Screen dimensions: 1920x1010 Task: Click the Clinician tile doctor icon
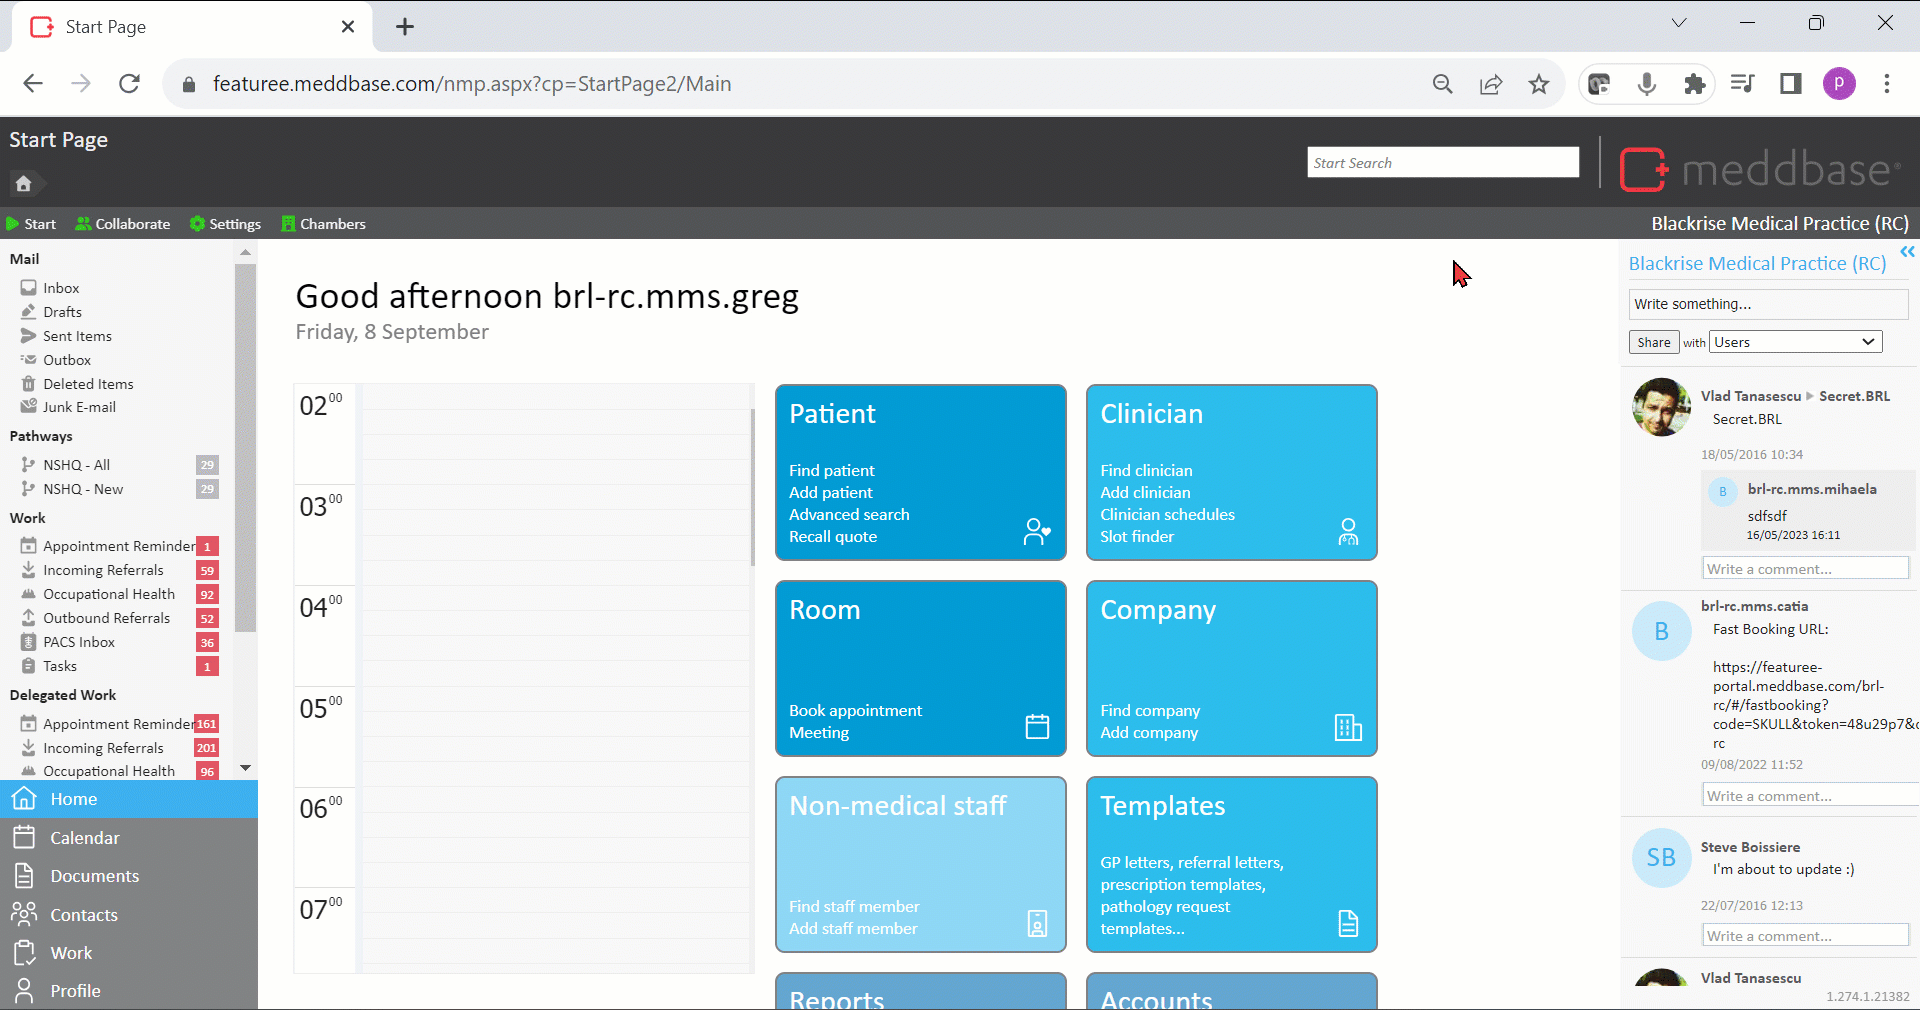[x=1348, y=531]
